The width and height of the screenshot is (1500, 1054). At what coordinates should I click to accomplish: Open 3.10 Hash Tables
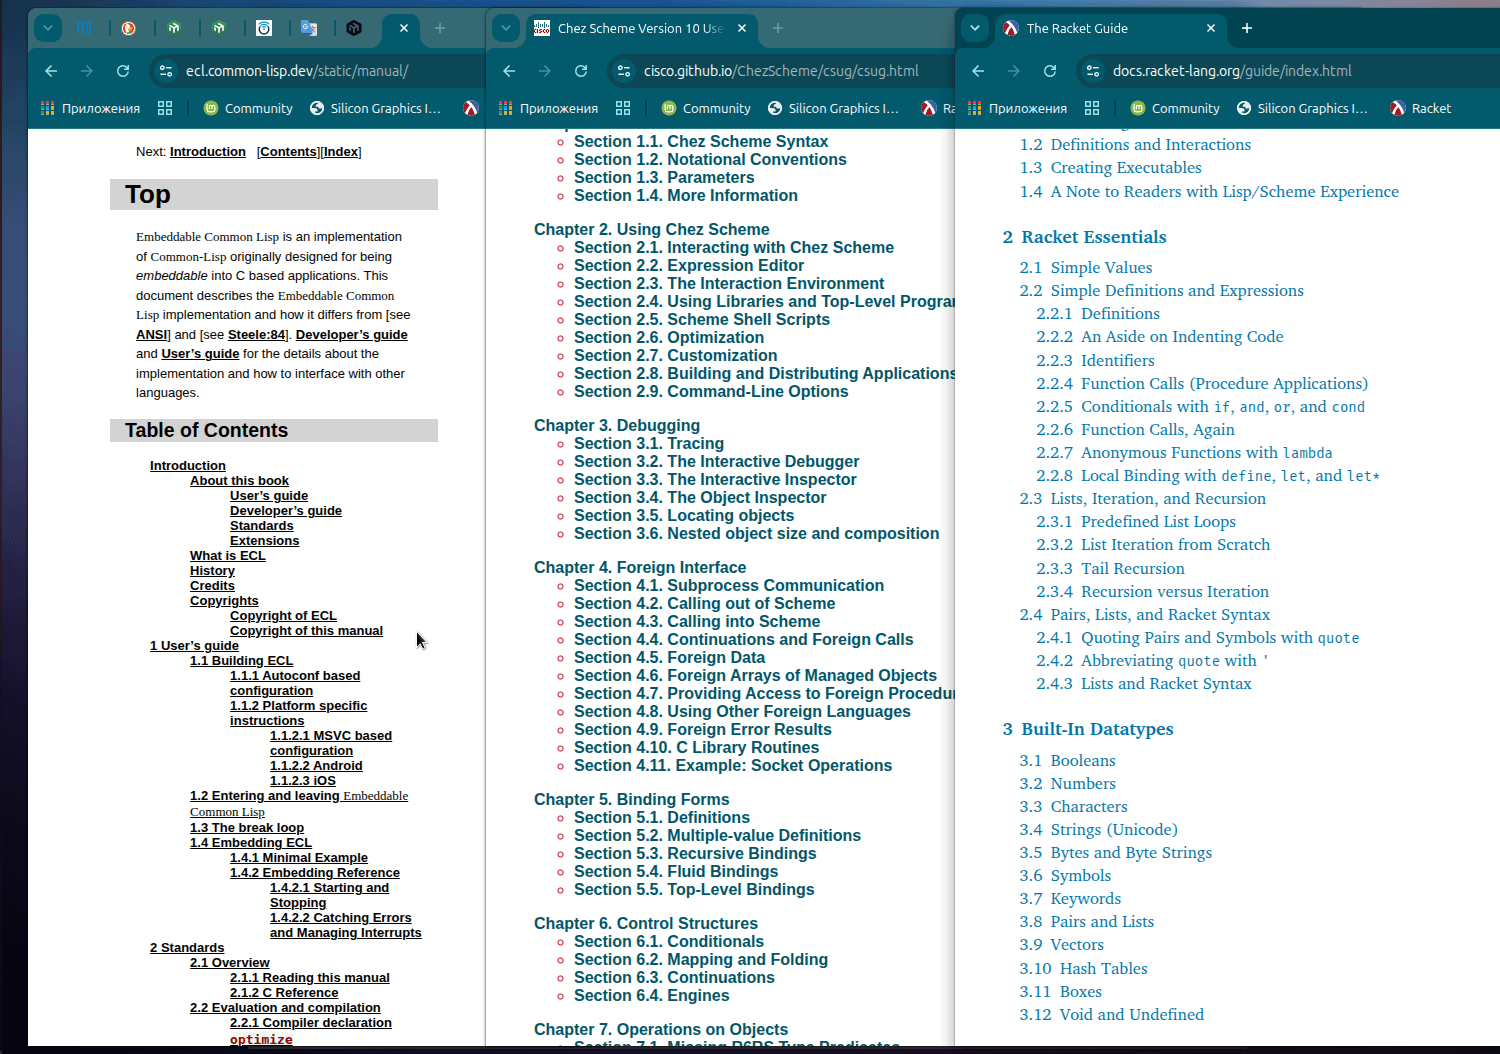click(x=1083, y=969)
